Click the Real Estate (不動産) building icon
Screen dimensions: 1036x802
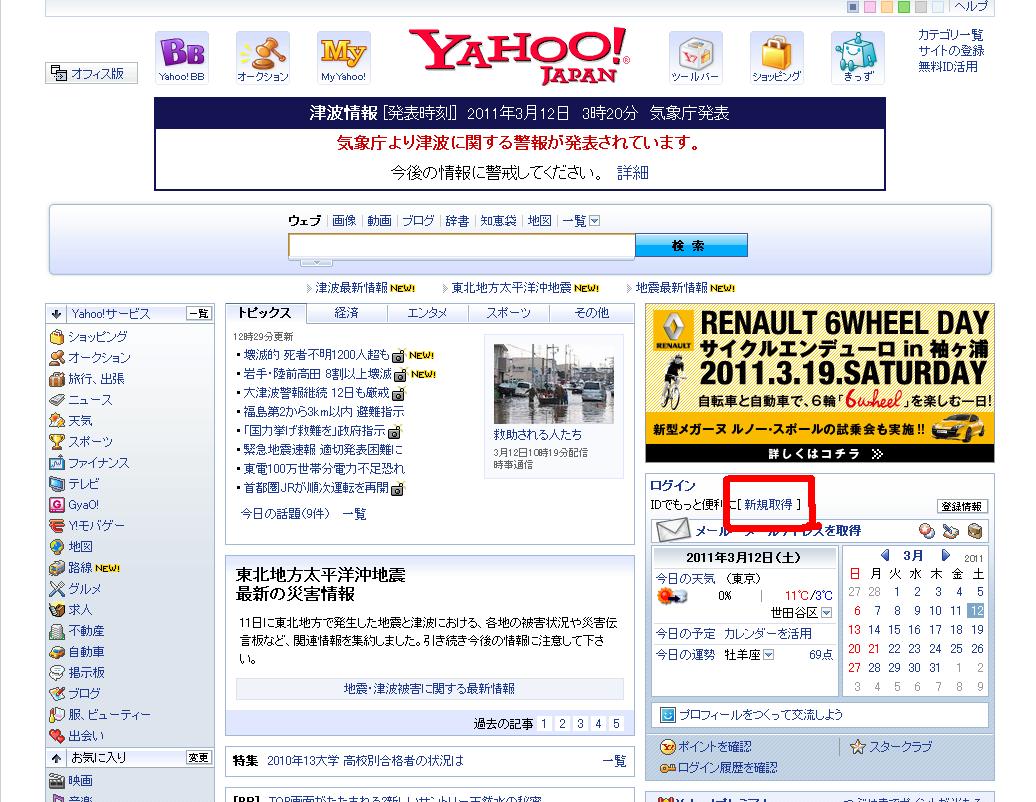tap(57, 631)
